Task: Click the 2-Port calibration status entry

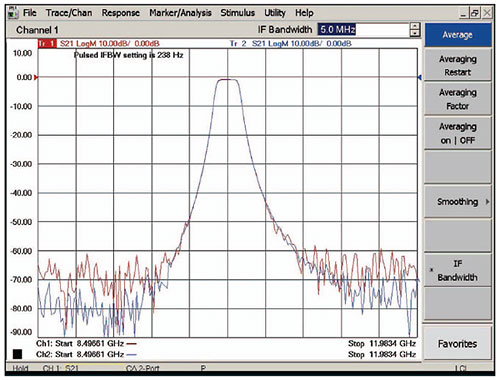Action: pyautogui.click(x=143, y=368)
